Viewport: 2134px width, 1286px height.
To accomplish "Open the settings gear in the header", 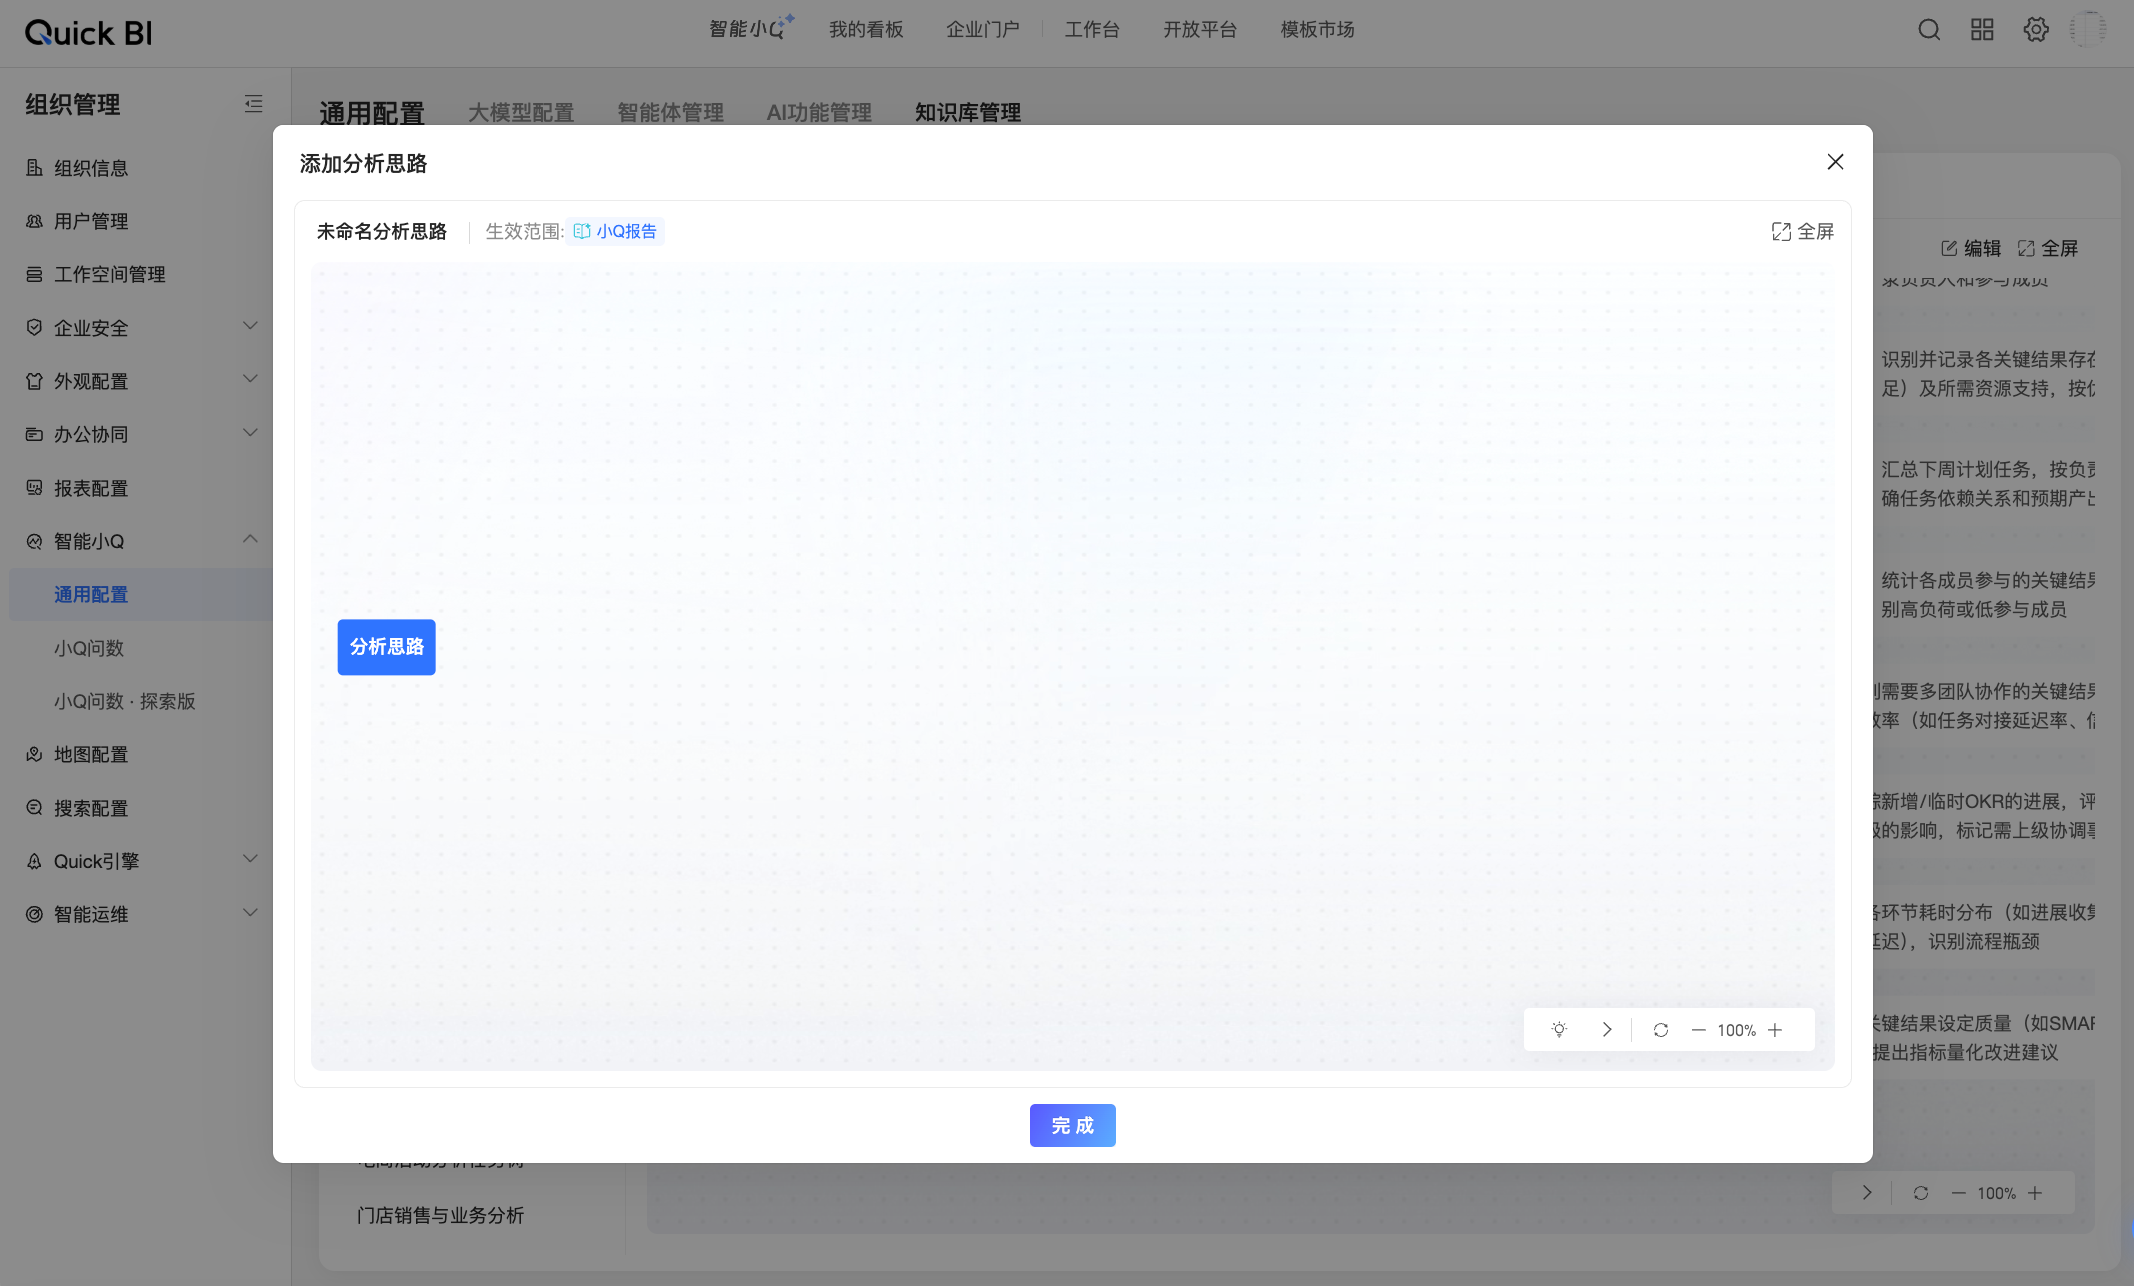I will [x=2036, y=30].
